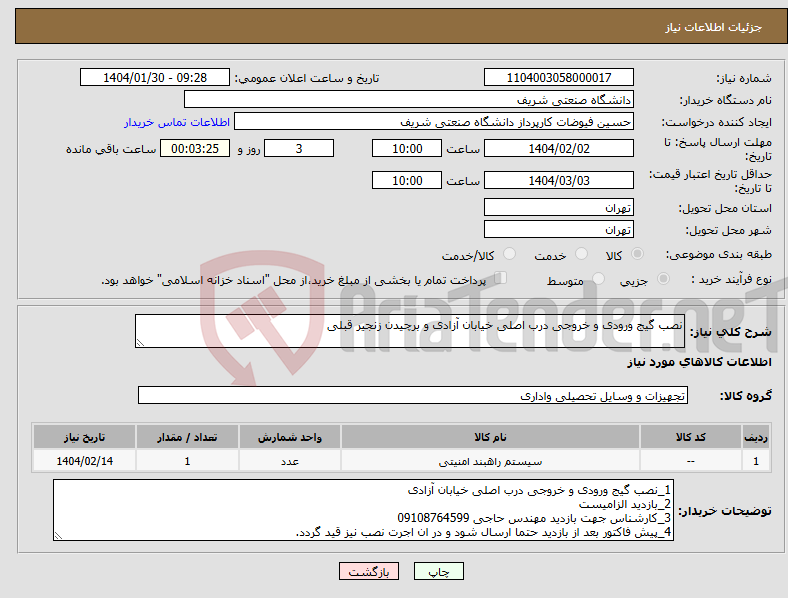Click the اطلاعات کالاهای مورد نیاز heading

pyautogui.click(x=699, y=362)
